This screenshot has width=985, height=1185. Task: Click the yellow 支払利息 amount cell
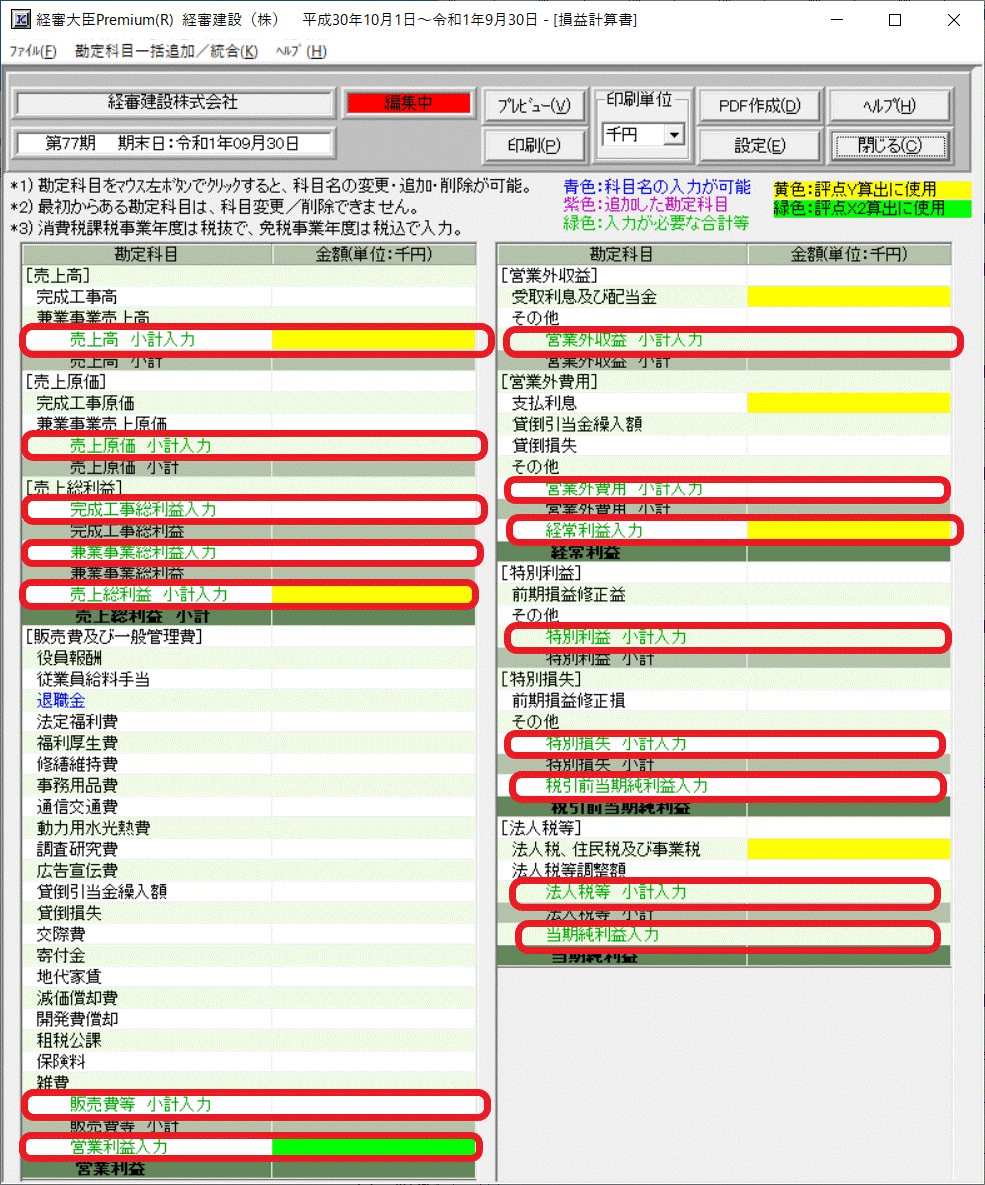coord(848,403)
